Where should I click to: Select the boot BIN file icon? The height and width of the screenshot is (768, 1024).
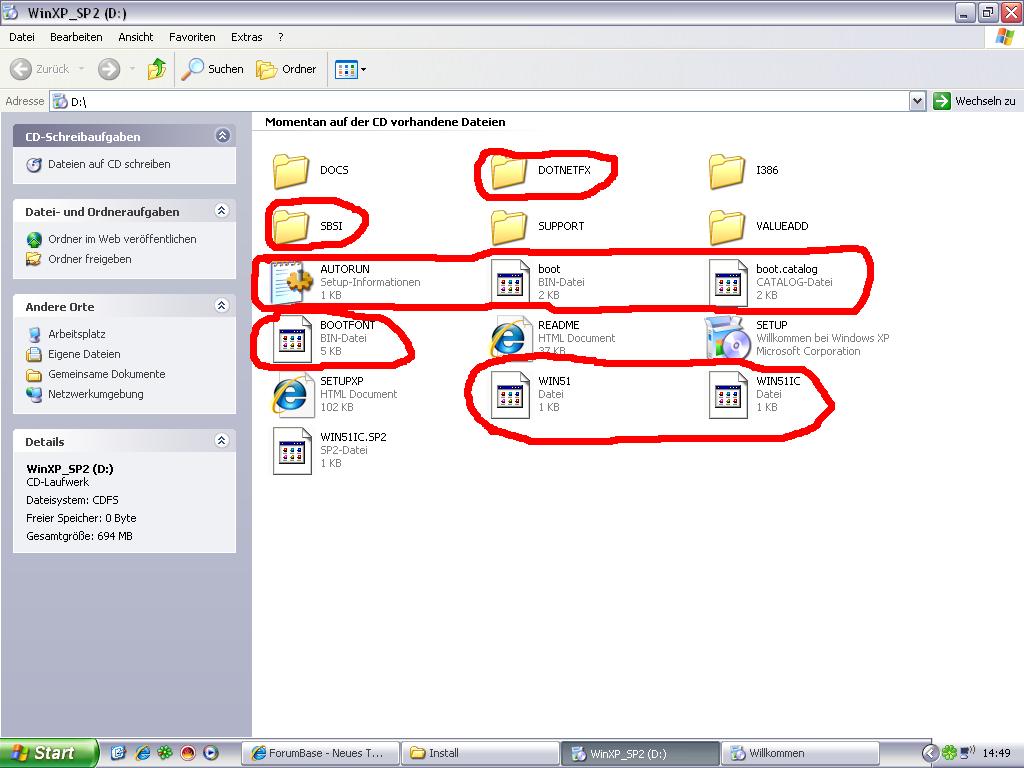coord(510,282)
